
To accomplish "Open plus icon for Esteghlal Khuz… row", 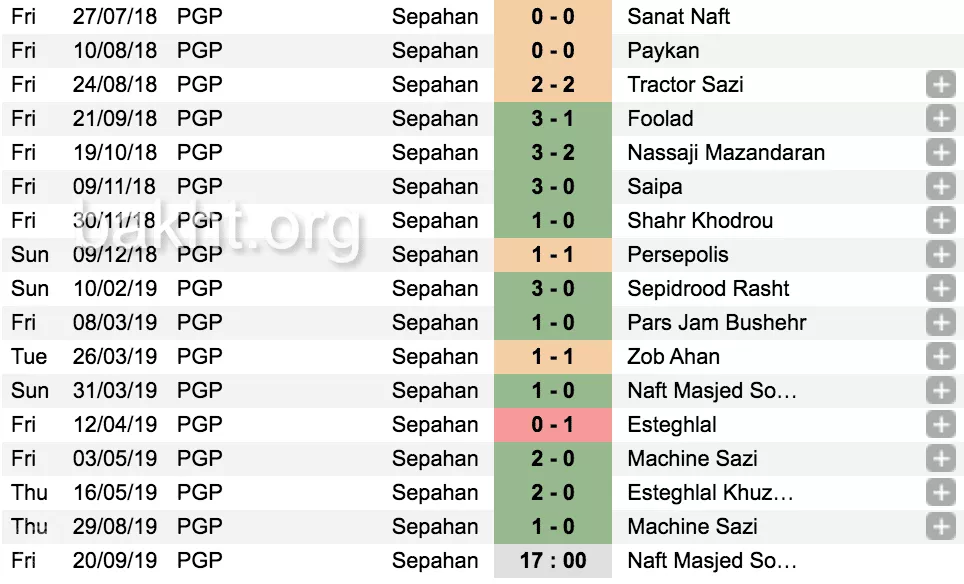I will (x=940, y=493).
